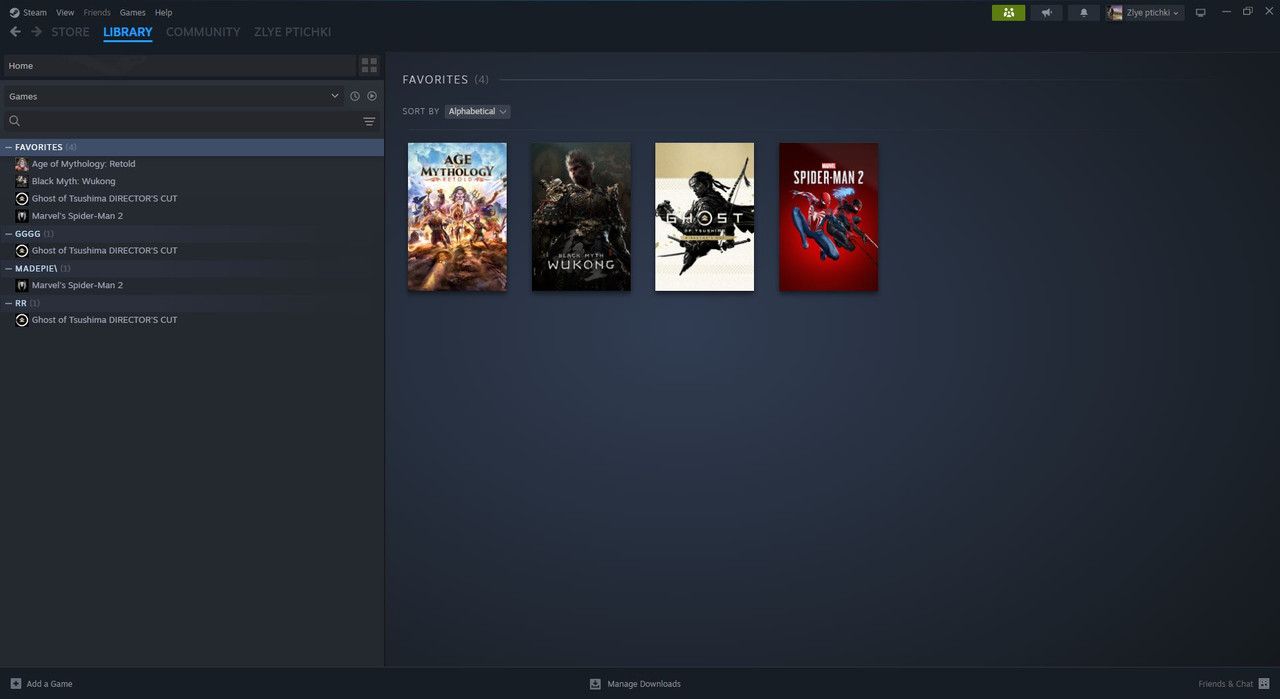The width and height of the screenshot is (1280, 699).
Task: Click the Manage Downloads label
Action: (x=644, y=684)
